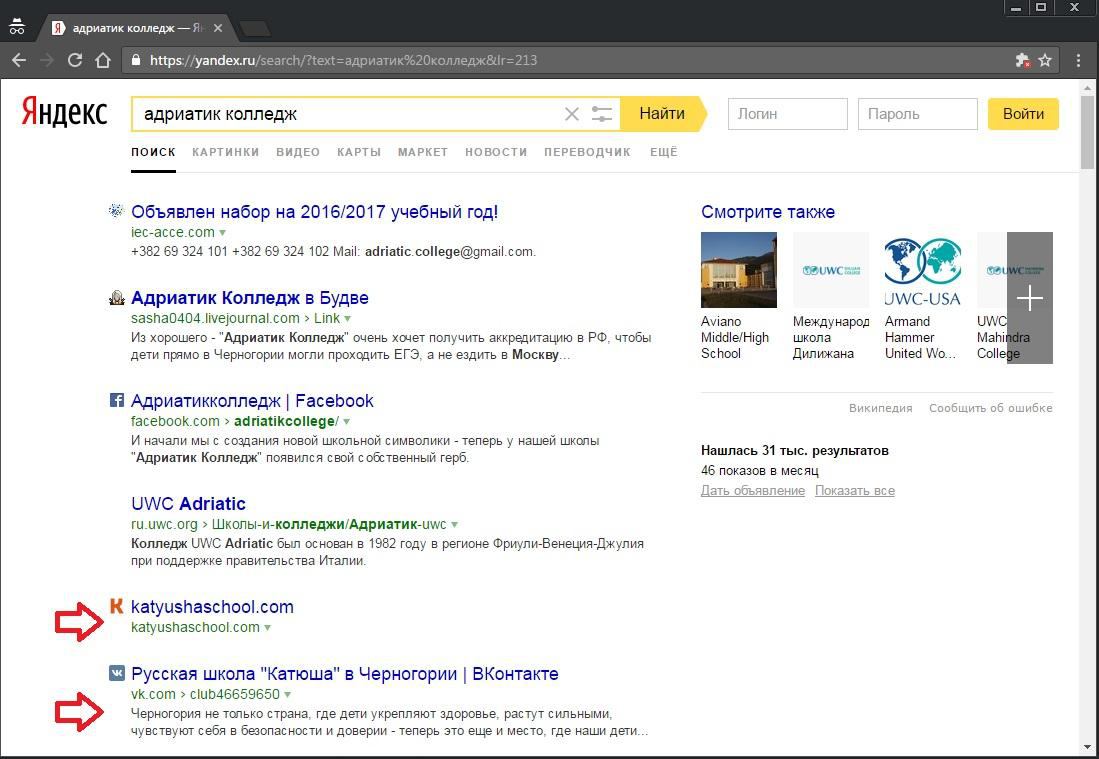This screenshot has width=1099, height=759.
Task: Select the Поиск tab
Action: tap(153, 152)
